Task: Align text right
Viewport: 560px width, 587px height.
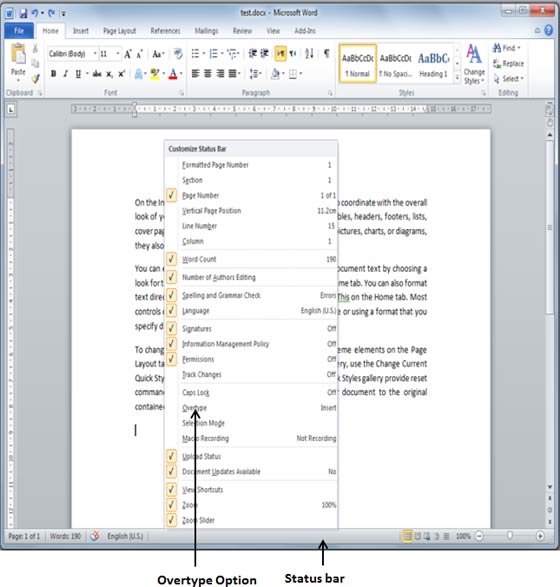Action: coord(220,74)
